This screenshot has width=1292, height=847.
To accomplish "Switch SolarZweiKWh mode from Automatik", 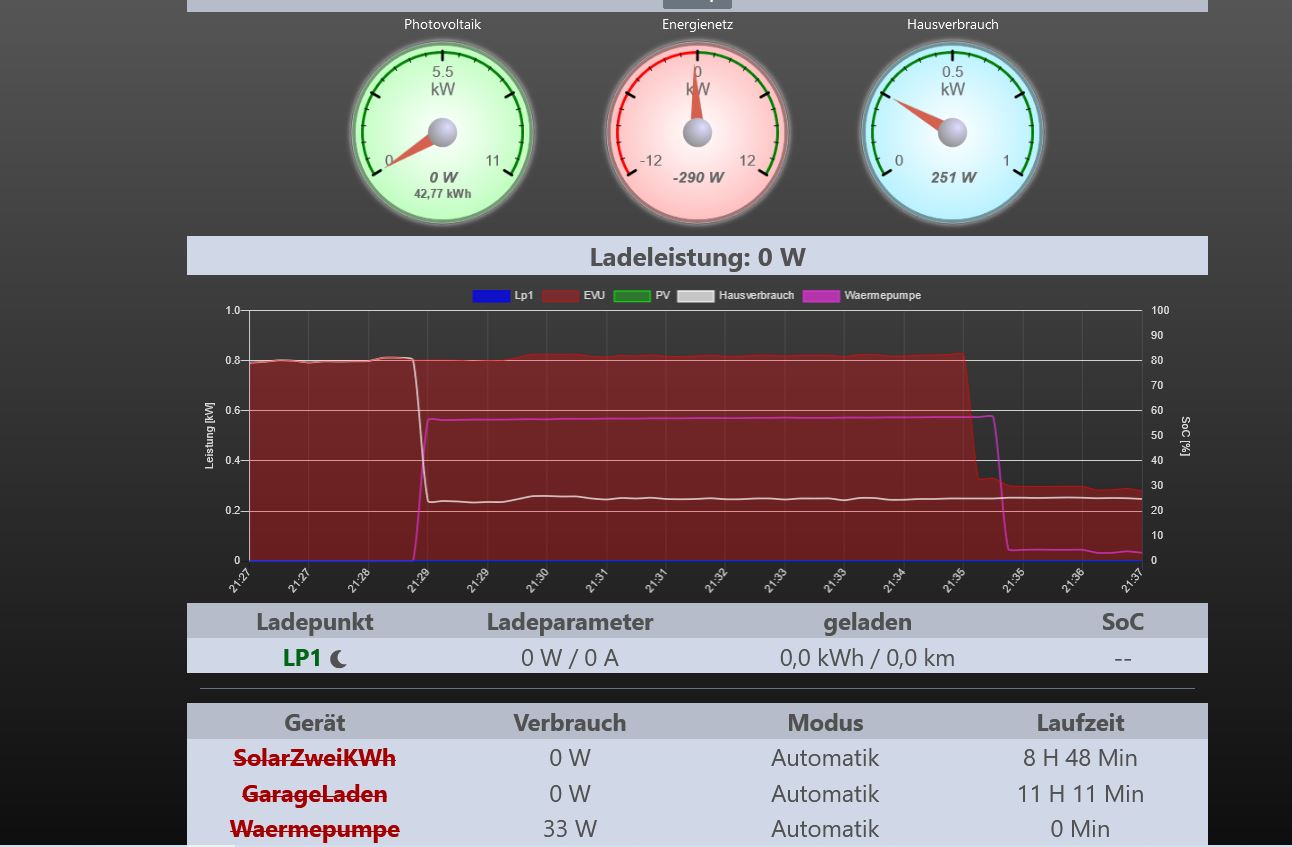I will (824, 758).
